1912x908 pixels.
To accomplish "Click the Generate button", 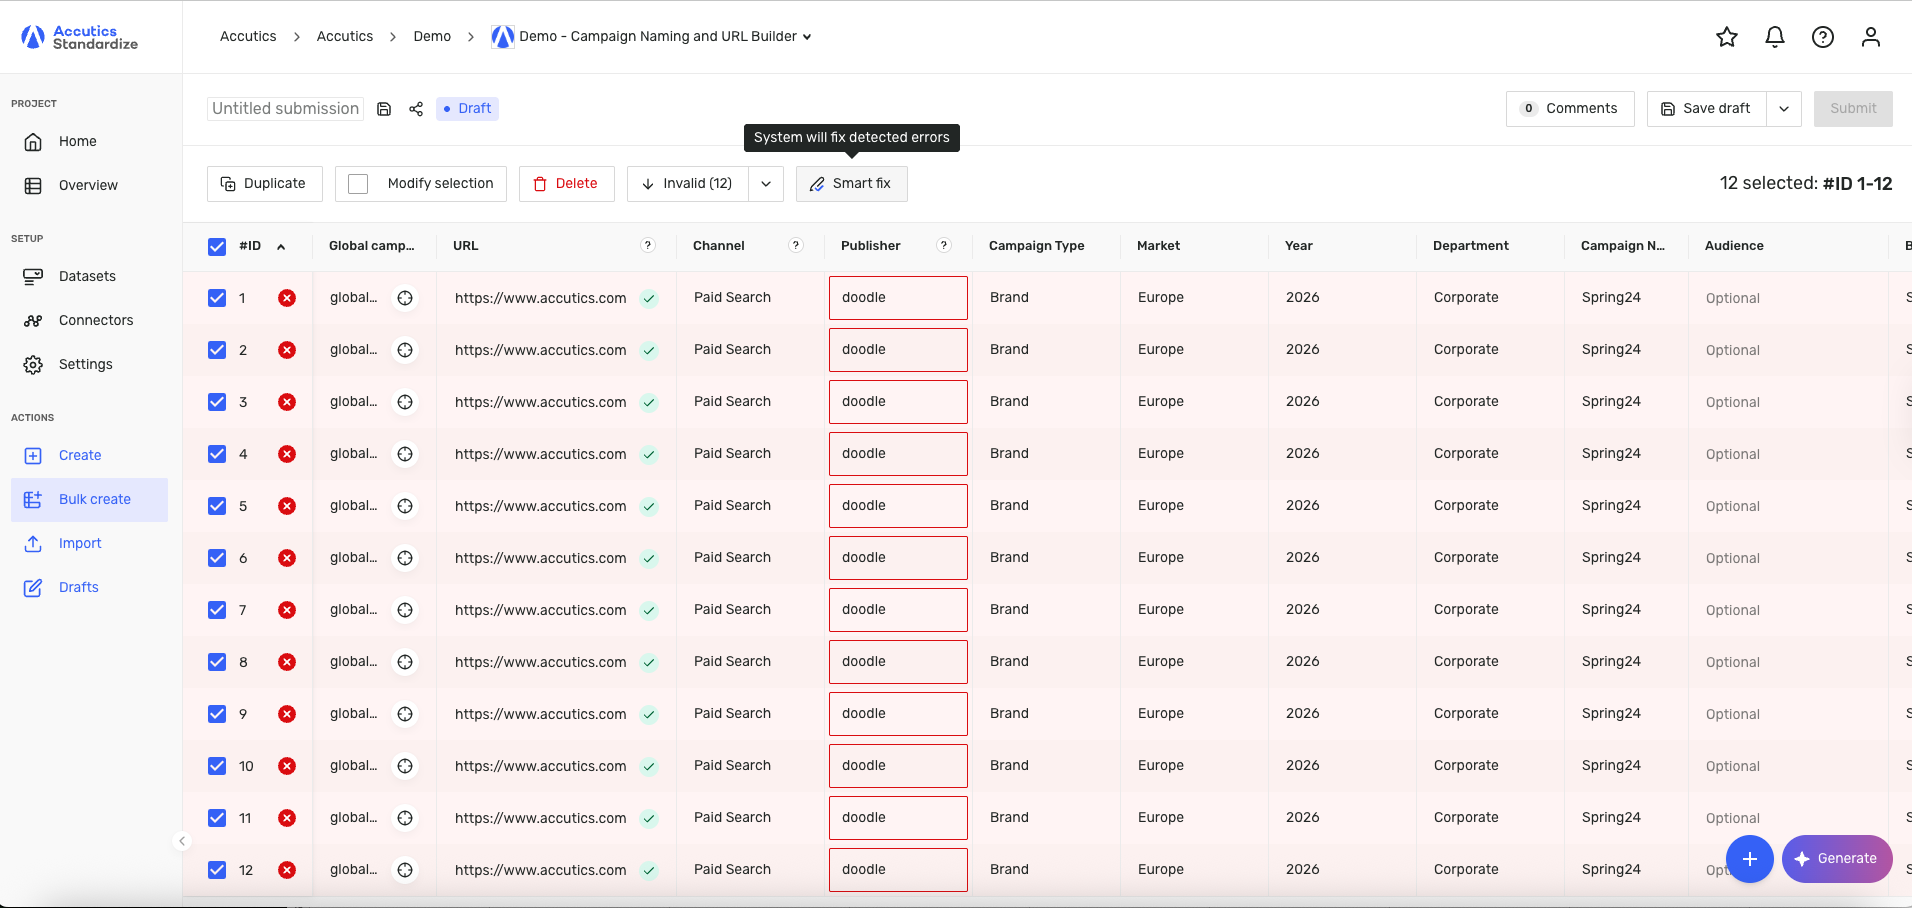I will pyautogui.click(x=1836, y=859).
